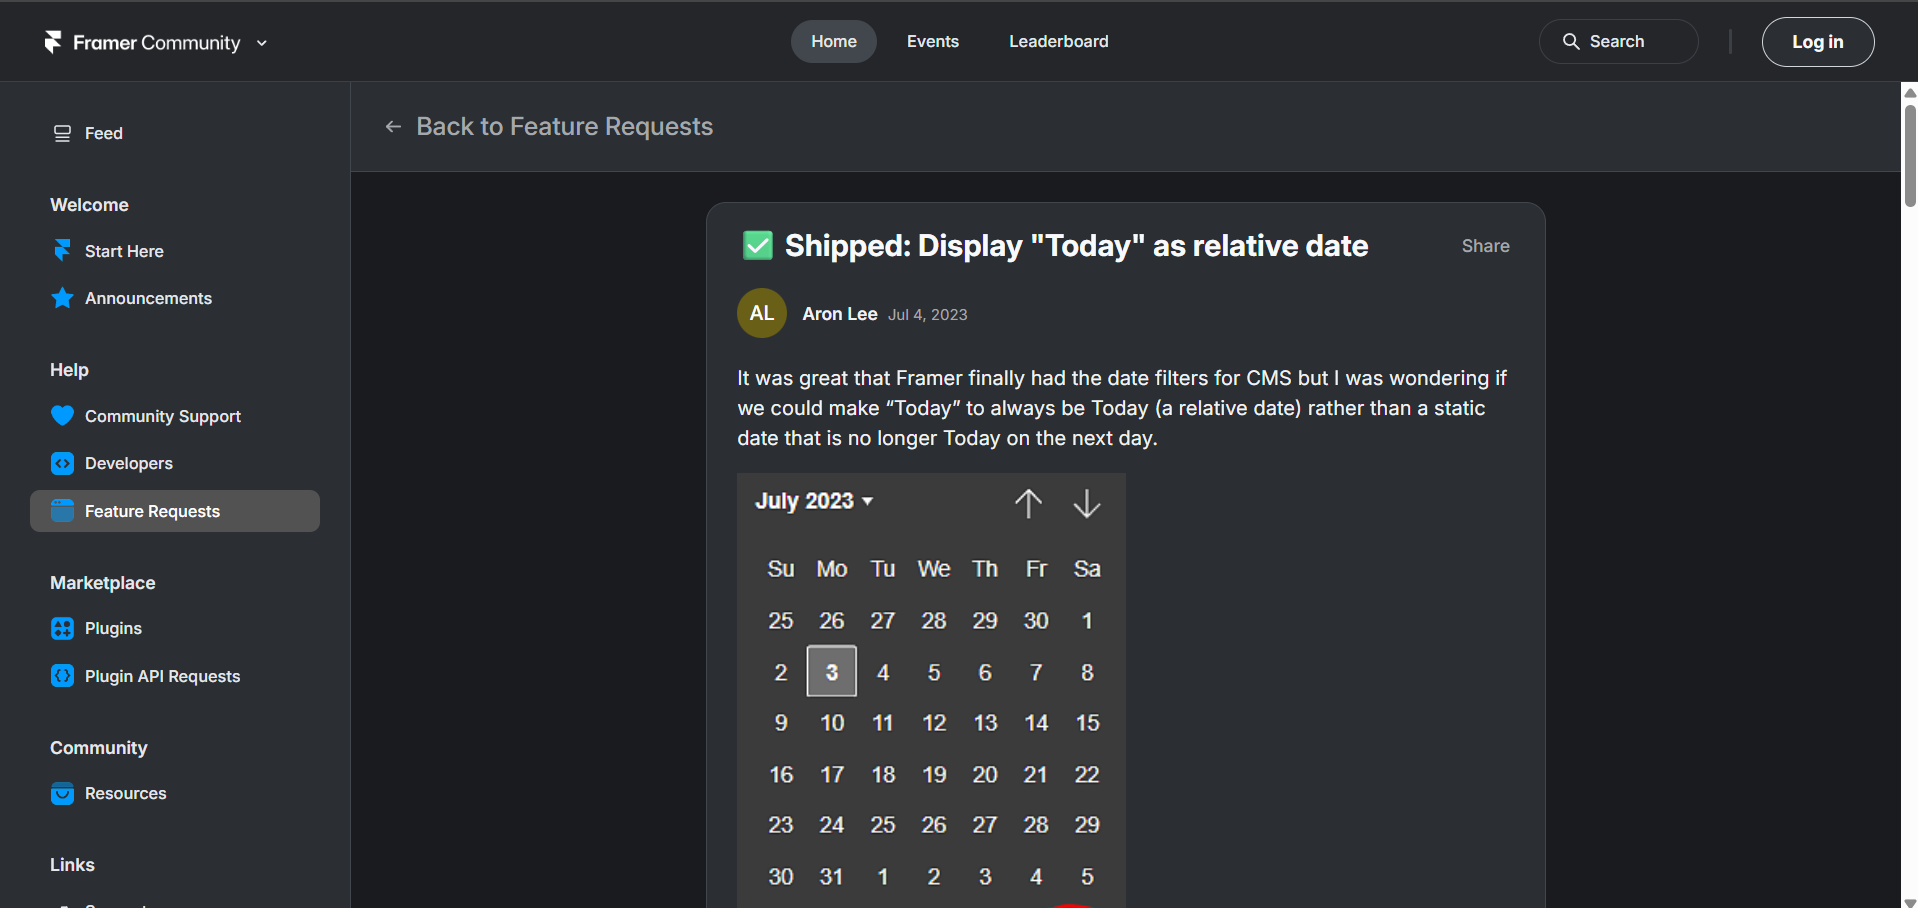Expand the Framer Community dropdown chevron
The image size is (1918, 908).
pyautogui.click(x=262, y=43)
